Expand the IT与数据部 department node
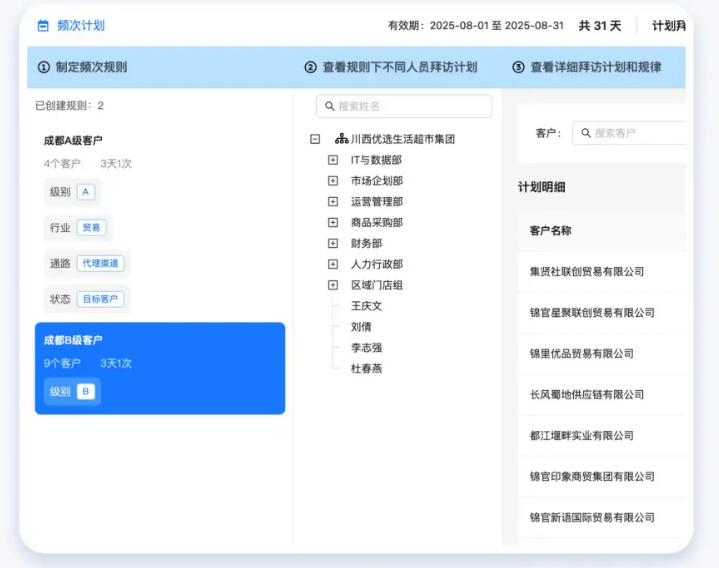Image resolution: width=719 pixels, height=568 pixels. pyautogui.click(x=333, y=160)
